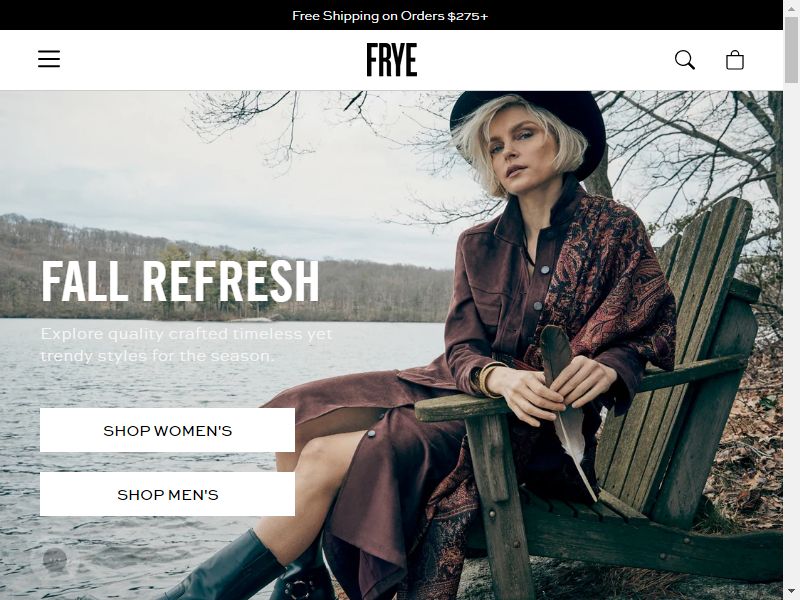The height and width of the screenshot is (600, 800).
Task: Click the forested hillside across the lake
Action: (x=224, y=270)
